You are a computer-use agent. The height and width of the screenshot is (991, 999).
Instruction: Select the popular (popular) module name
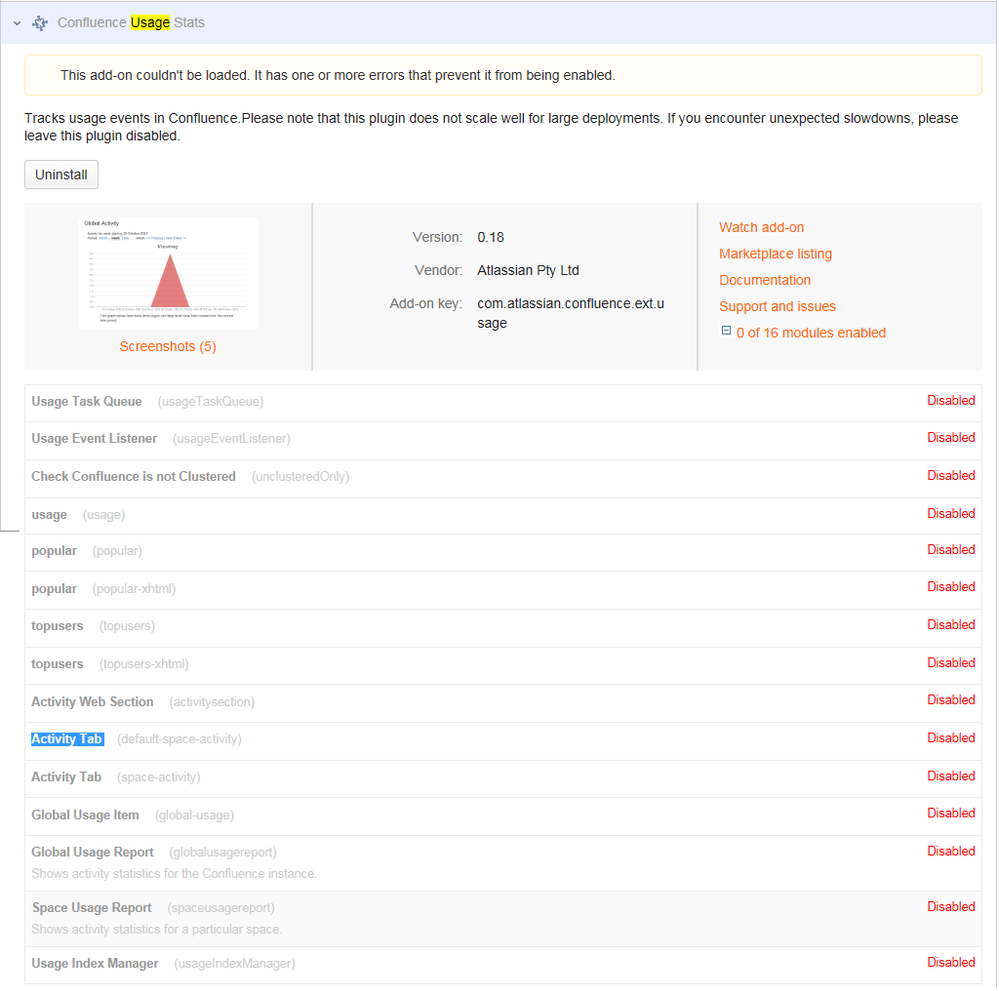click(x=54, y=551)
